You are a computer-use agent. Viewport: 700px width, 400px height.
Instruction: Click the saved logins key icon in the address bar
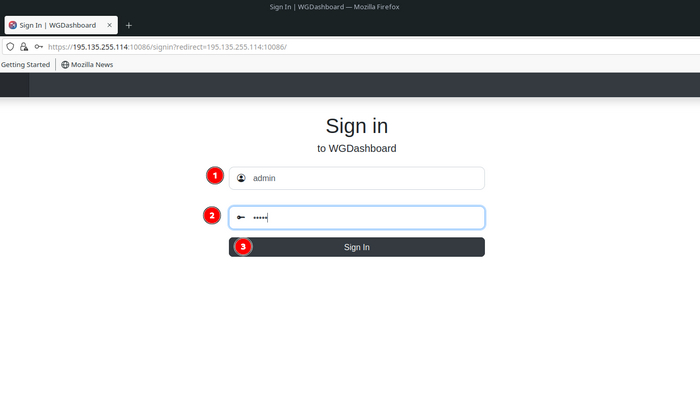pos(39,47)
